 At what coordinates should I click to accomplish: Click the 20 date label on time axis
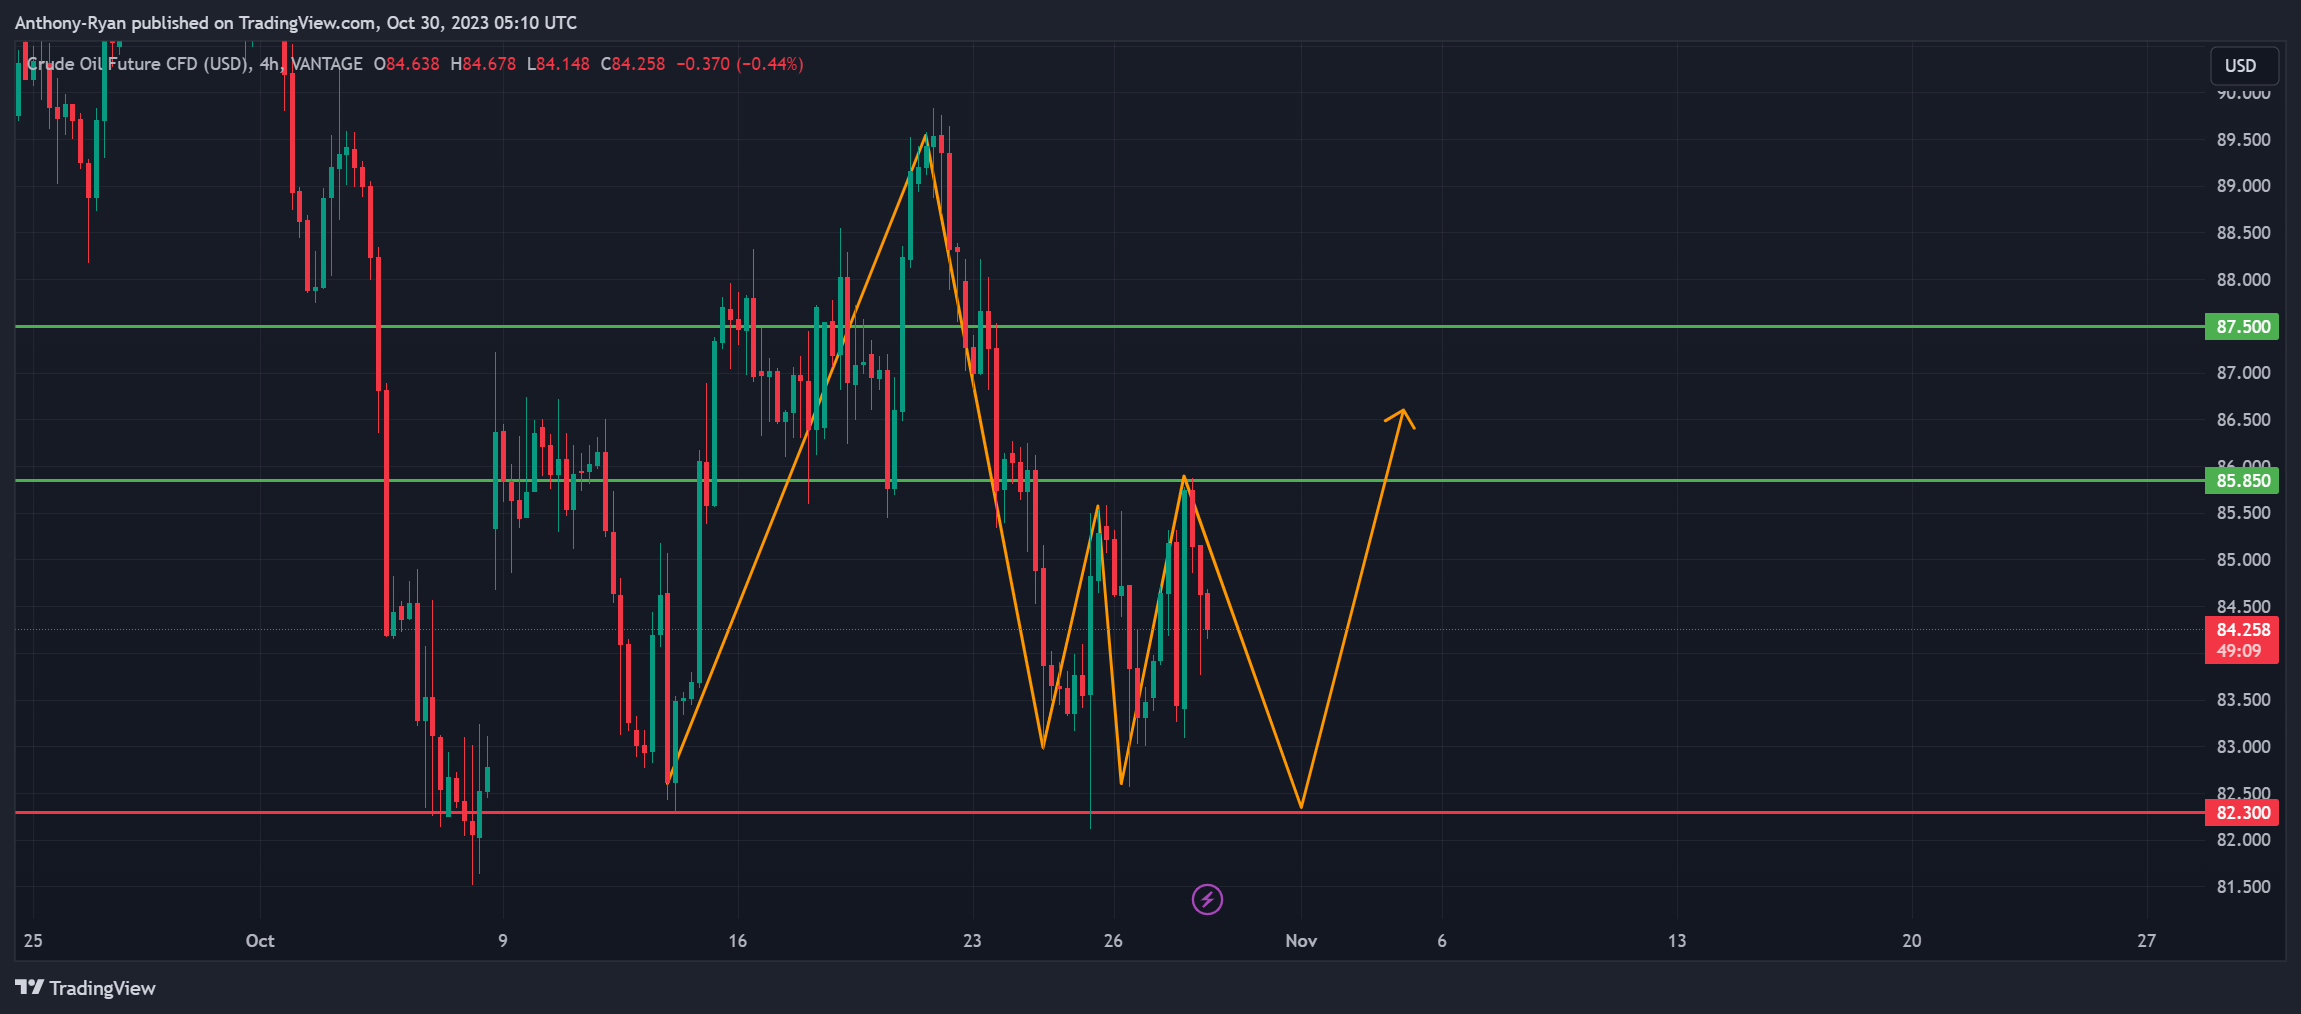tap(1912, 940)
